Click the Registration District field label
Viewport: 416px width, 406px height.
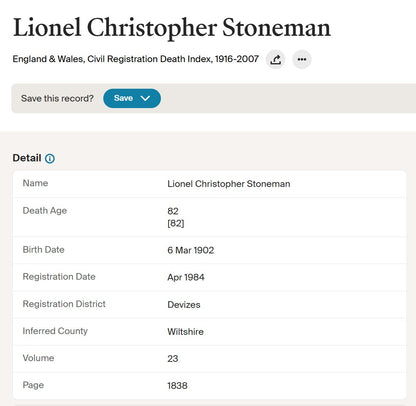[64, 304]
